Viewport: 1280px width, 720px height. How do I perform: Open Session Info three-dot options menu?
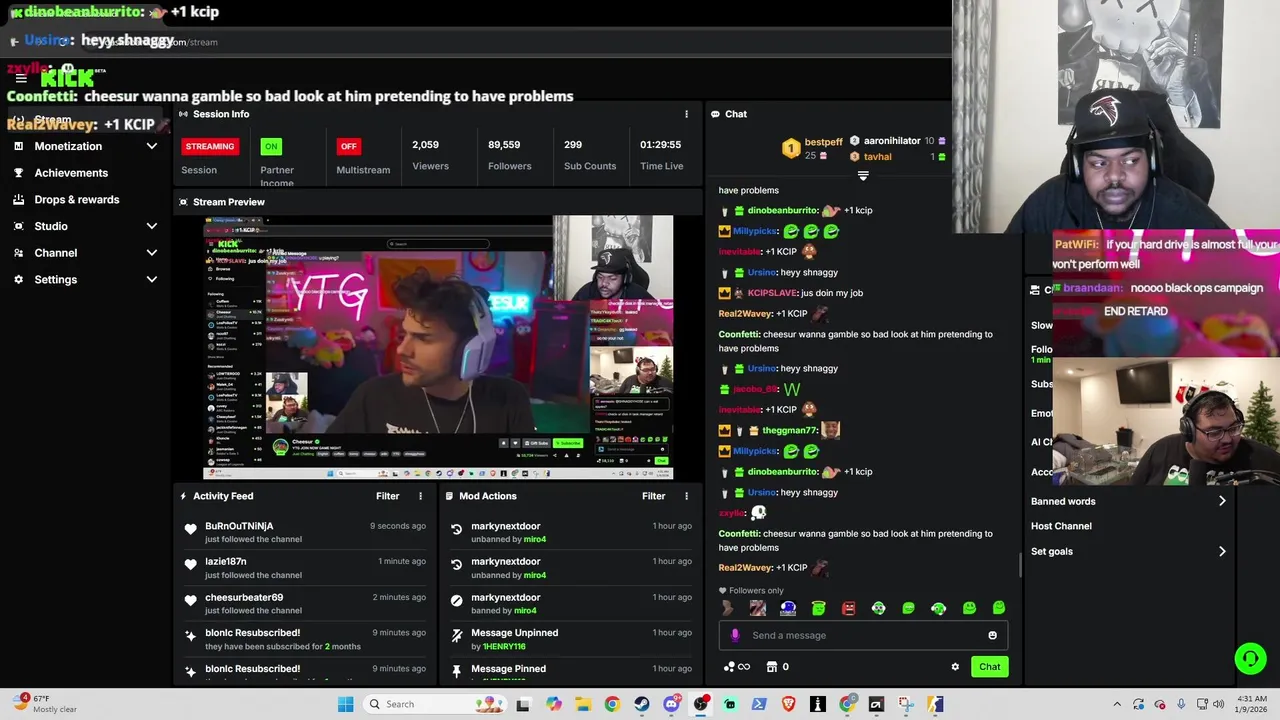(x=686, y=114)
